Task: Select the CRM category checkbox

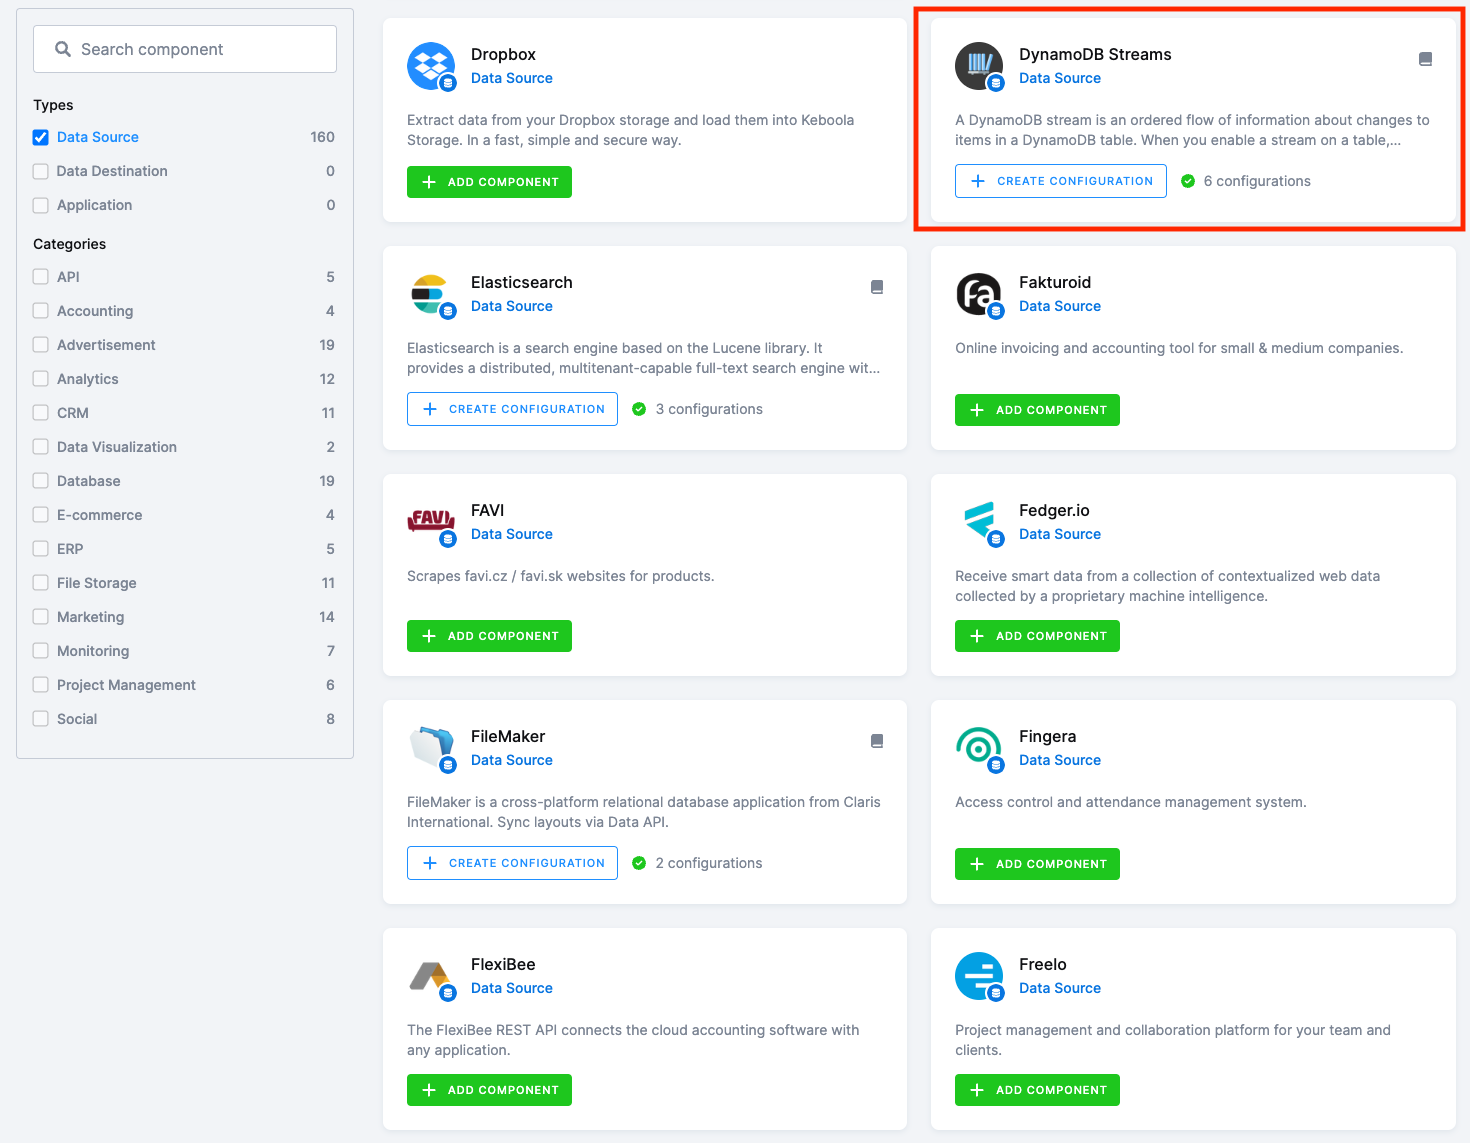Action: pyautogui.click(x=41, y=413)
